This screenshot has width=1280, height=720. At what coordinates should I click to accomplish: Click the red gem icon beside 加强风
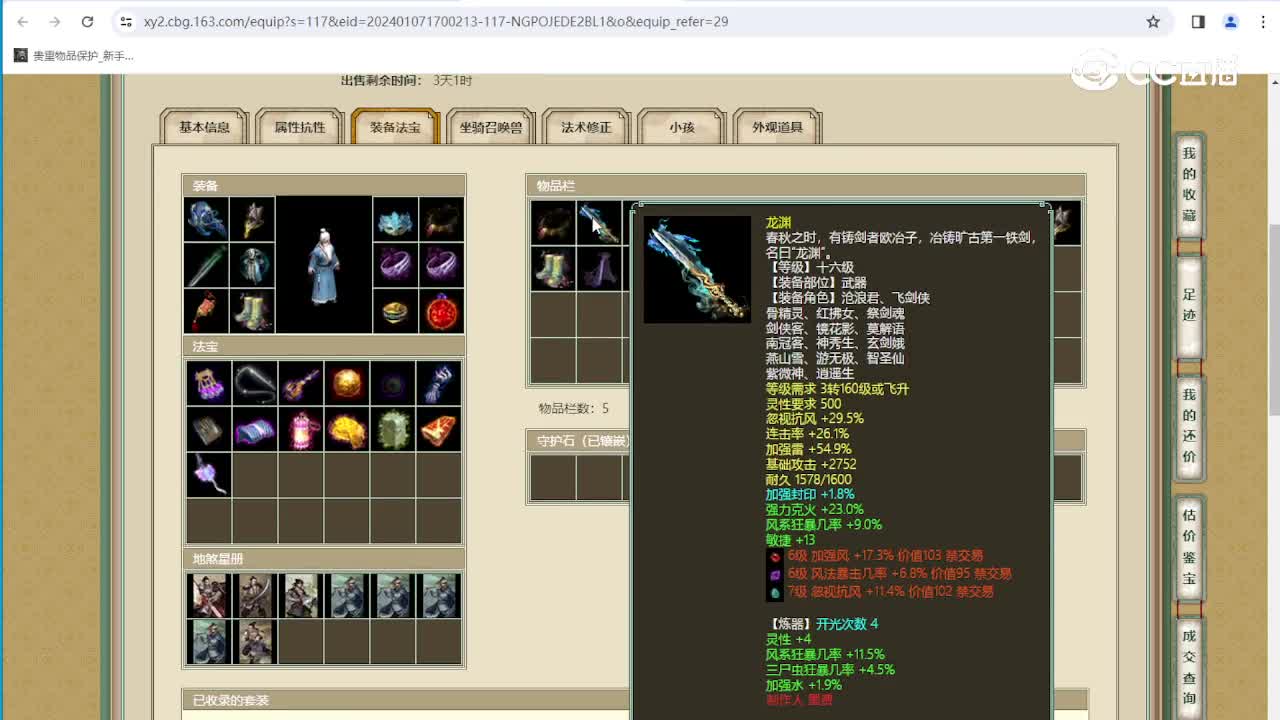[775, 556]
